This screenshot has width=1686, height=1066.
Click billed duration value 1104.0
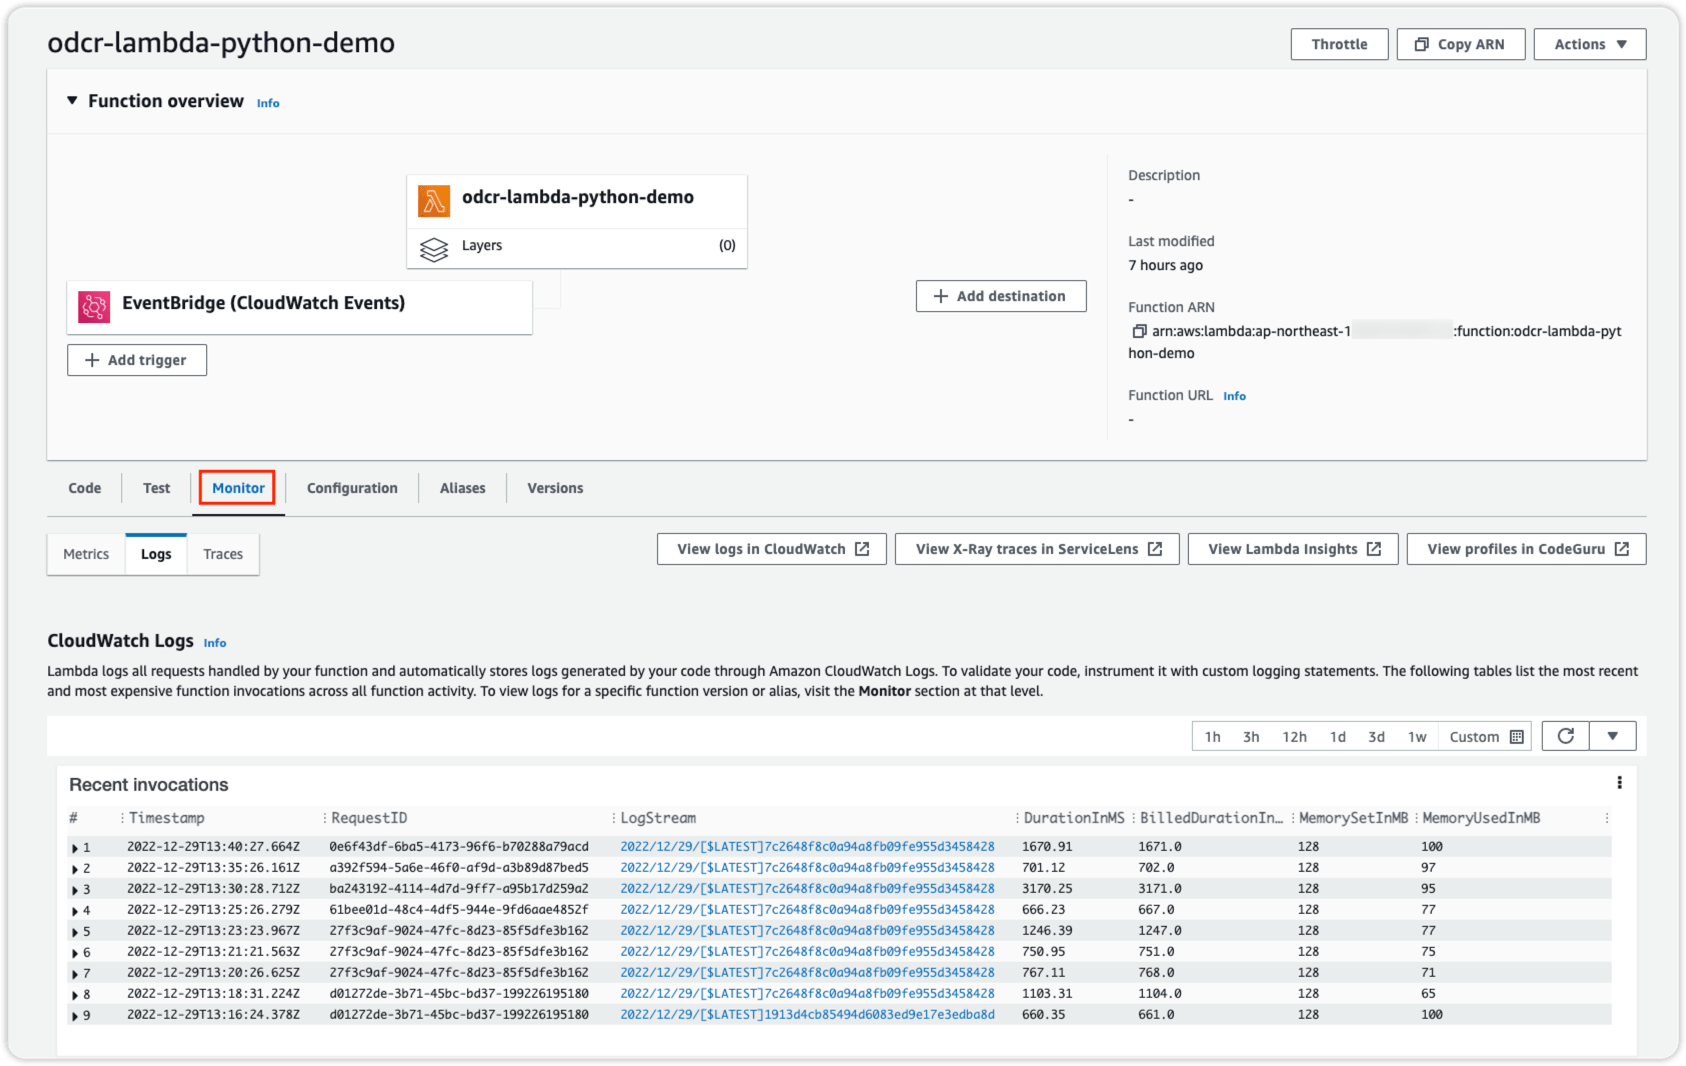point(1160,993)
